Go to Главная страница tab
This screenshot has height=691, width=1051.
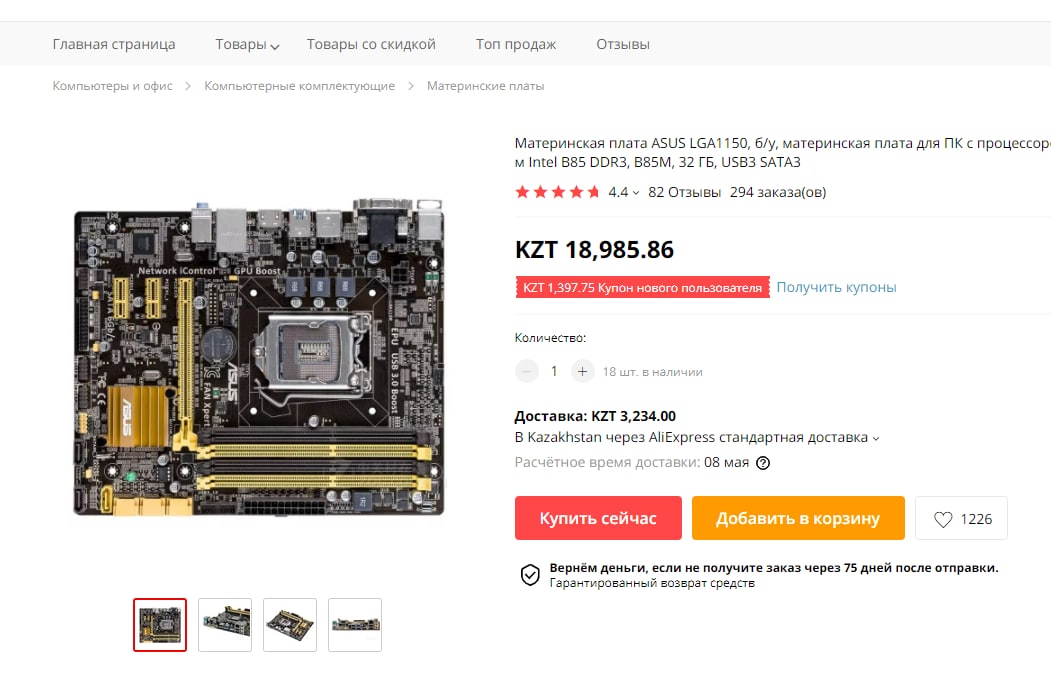114,44
